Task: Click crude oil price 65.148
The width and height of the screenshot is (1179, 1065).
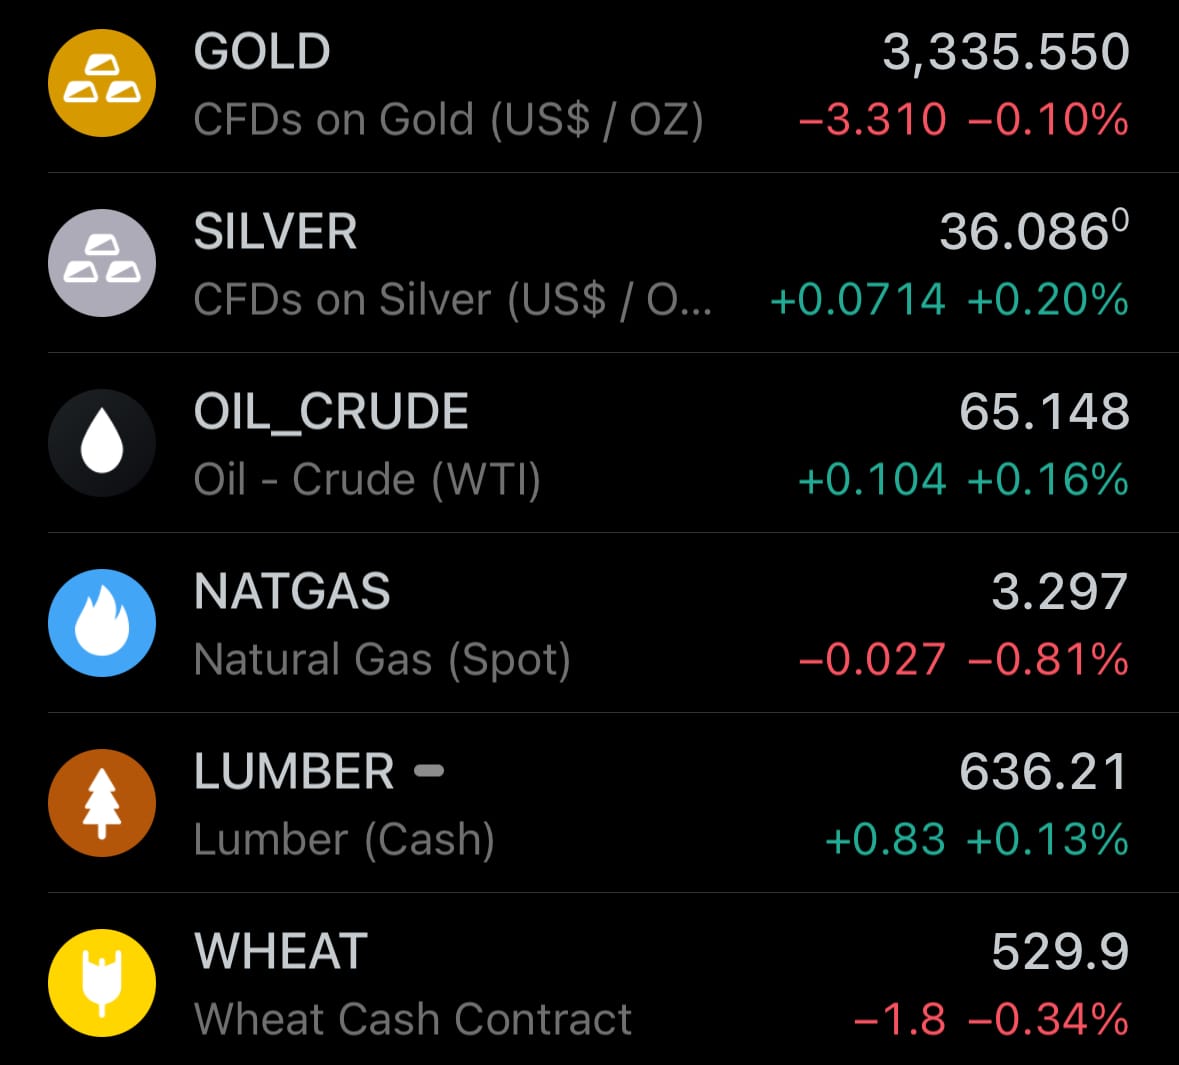Action: point(1044,411)
